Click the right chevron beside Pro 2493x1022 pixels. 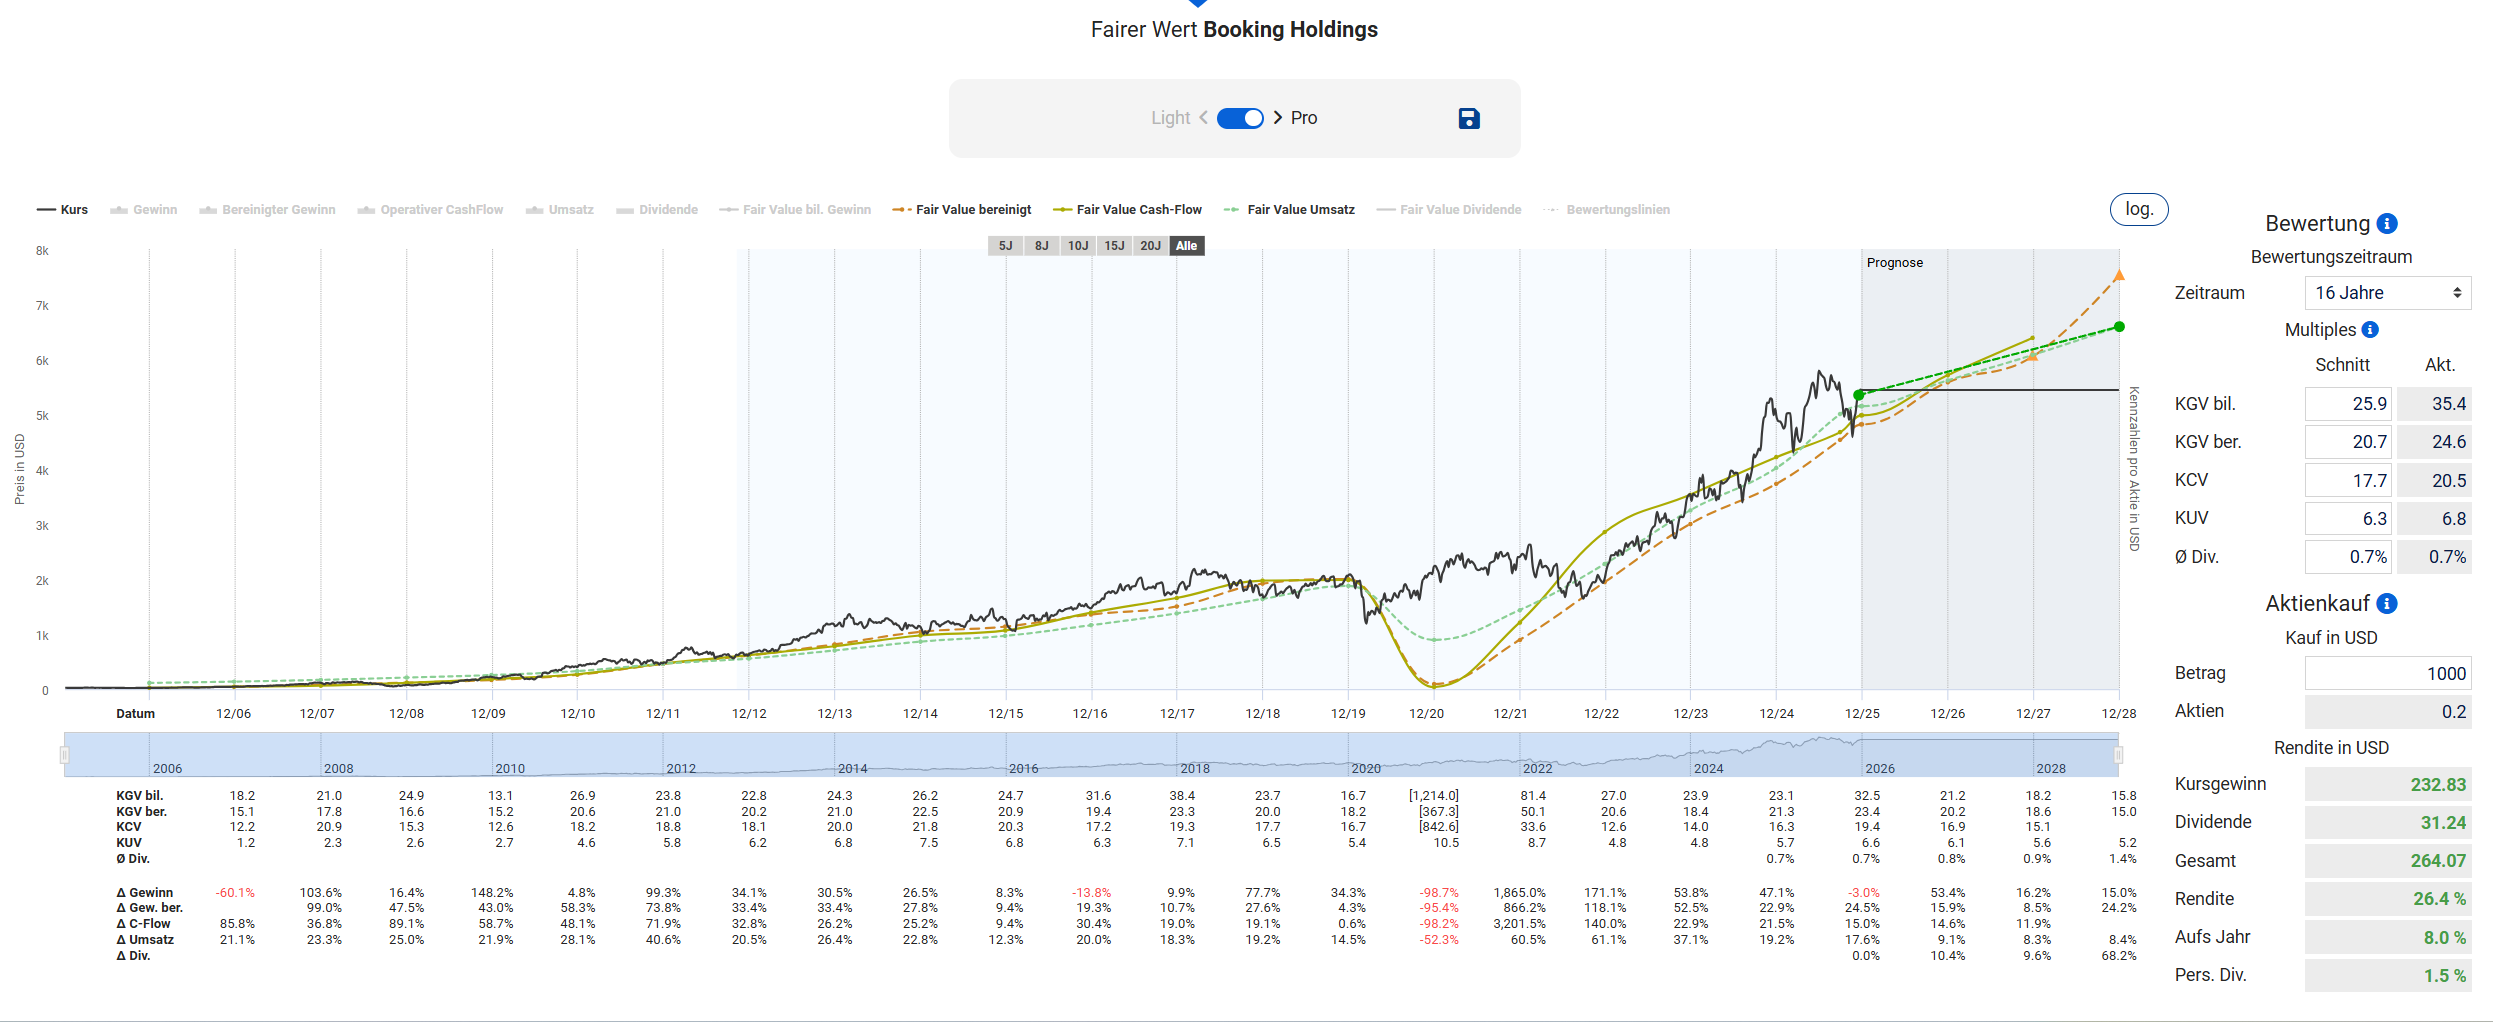coord(1278,118)
